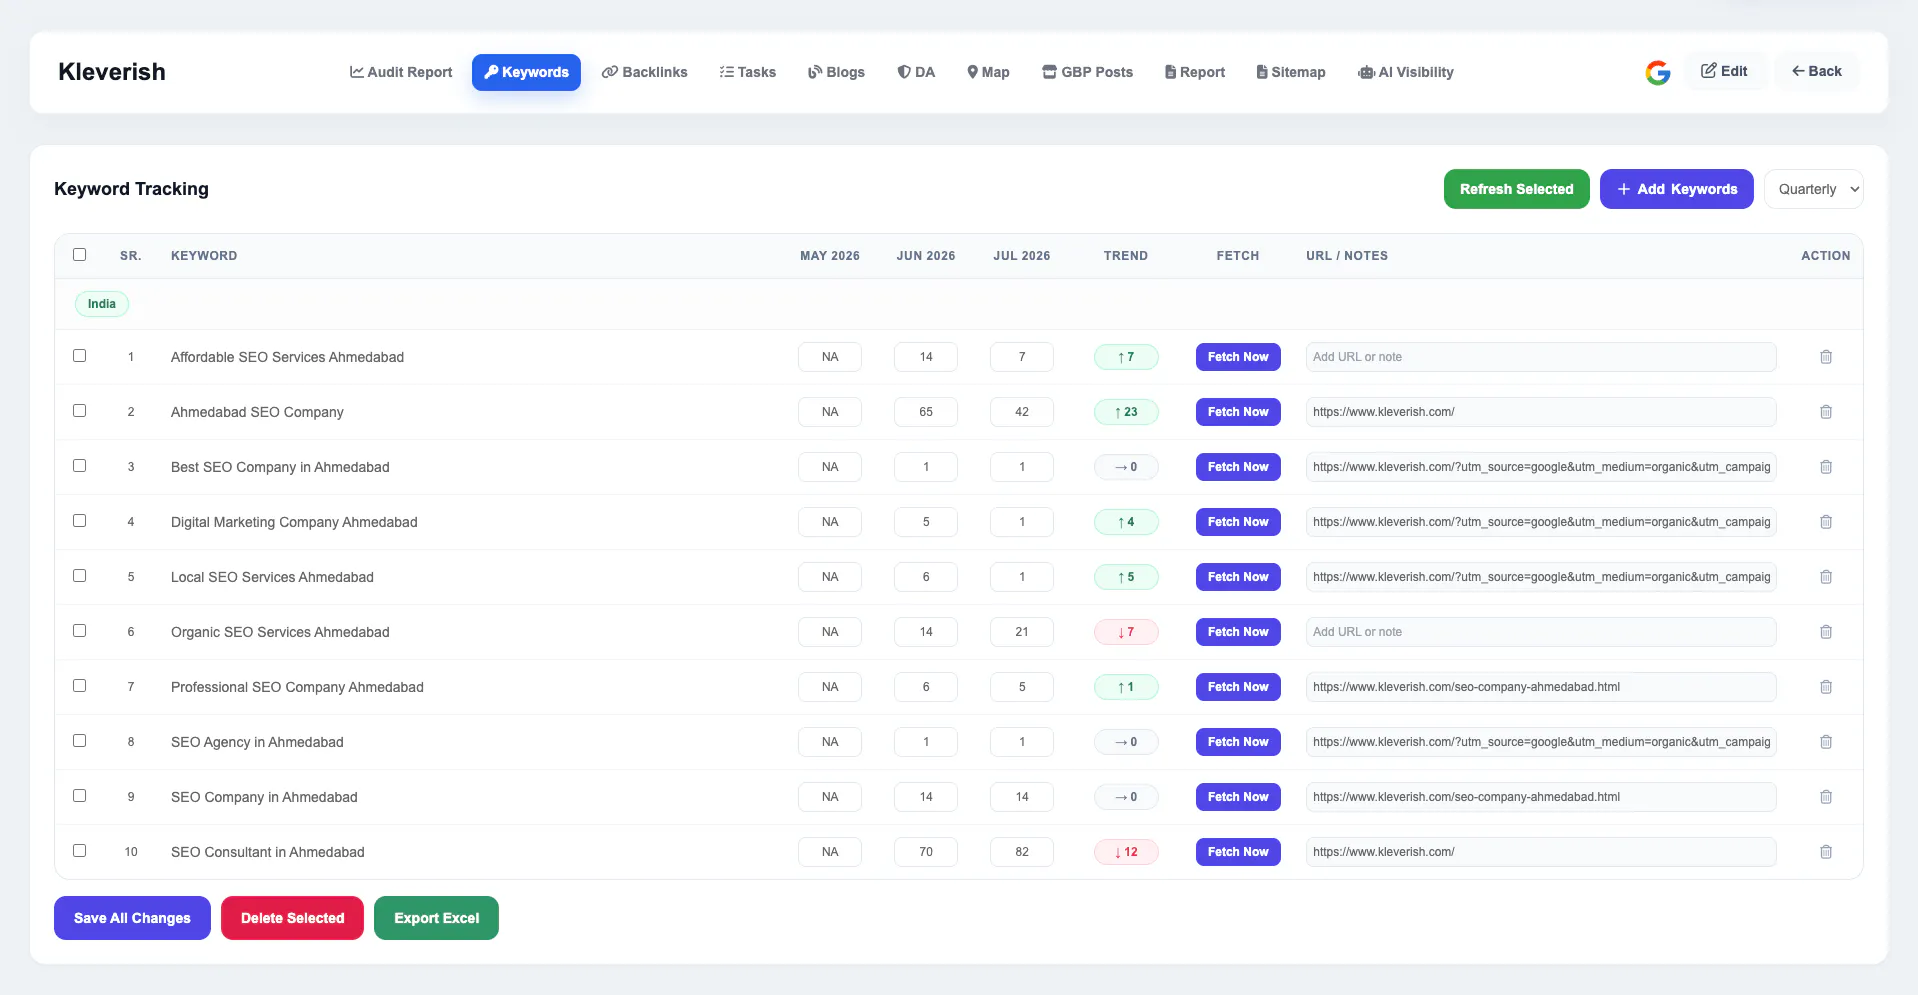The image size is (1918, 995).
Task: Select Organic SEO Services Ahmedabad checkbox
Action: pos(80,631)
